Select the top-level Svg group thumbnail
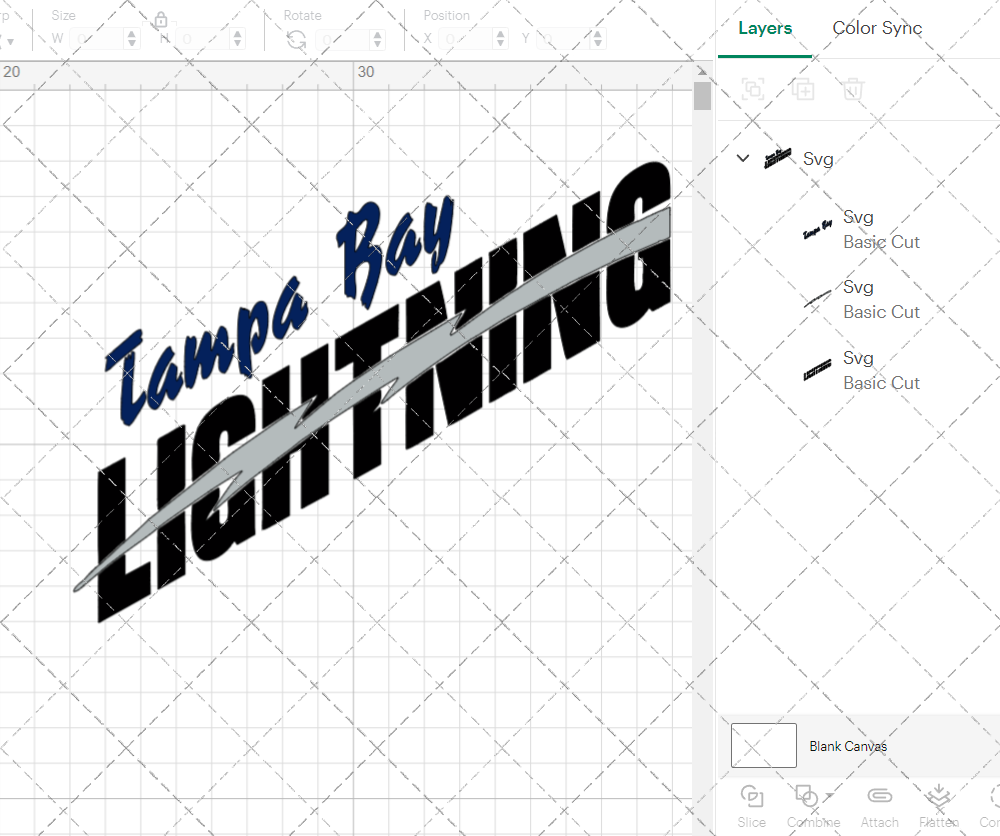 [777, 159]
